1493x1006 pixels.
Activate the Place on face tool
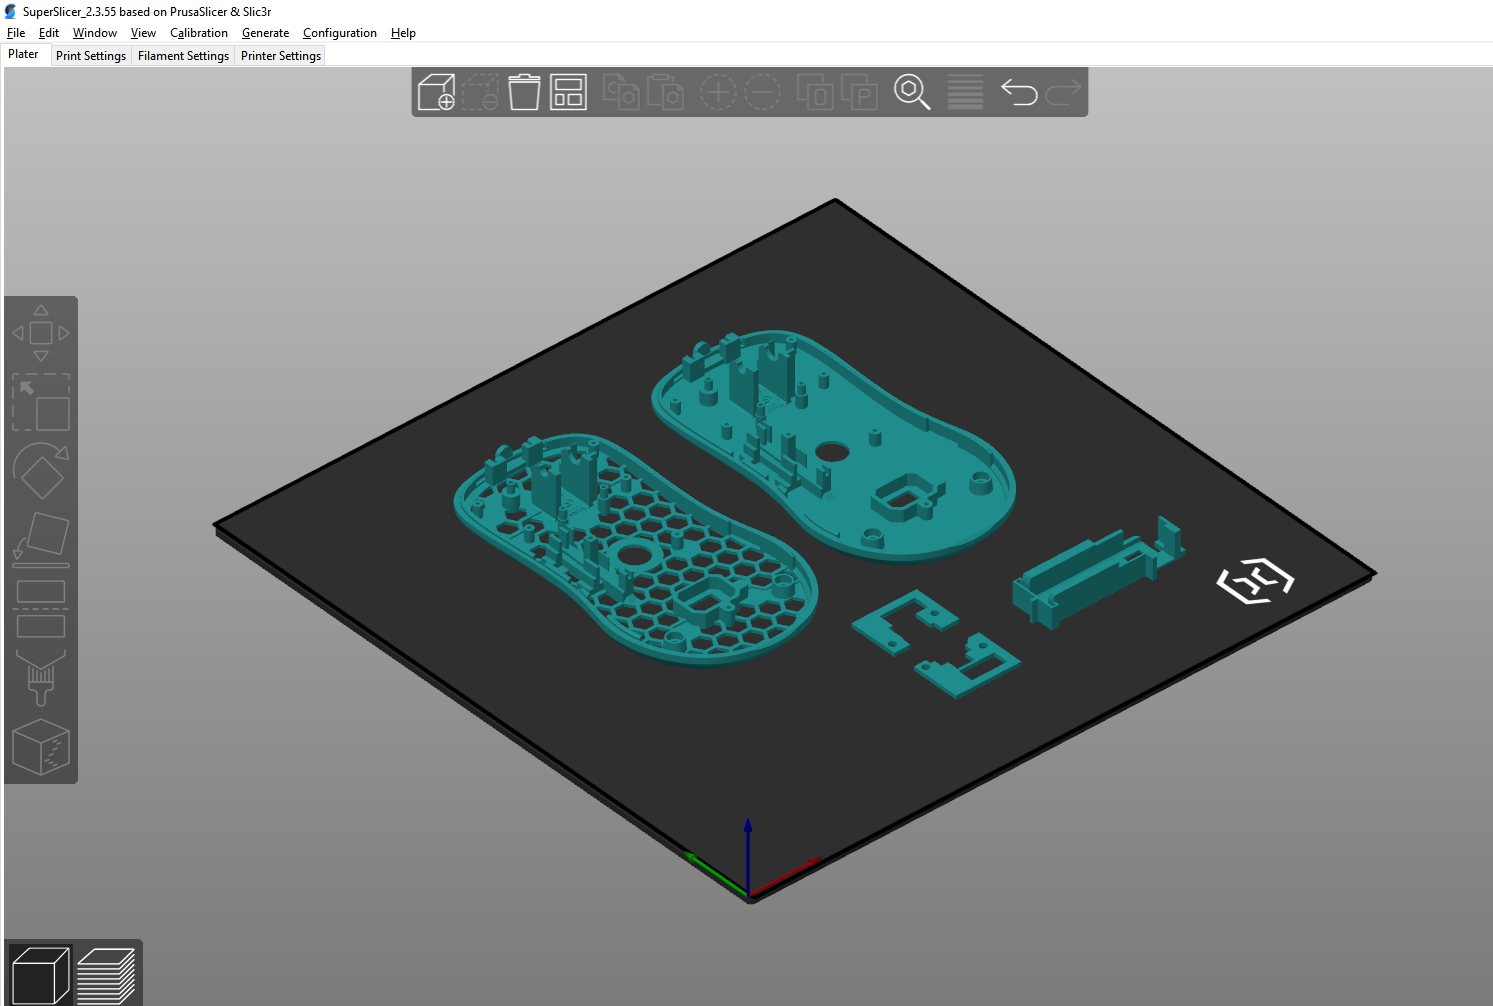[41, 537]
